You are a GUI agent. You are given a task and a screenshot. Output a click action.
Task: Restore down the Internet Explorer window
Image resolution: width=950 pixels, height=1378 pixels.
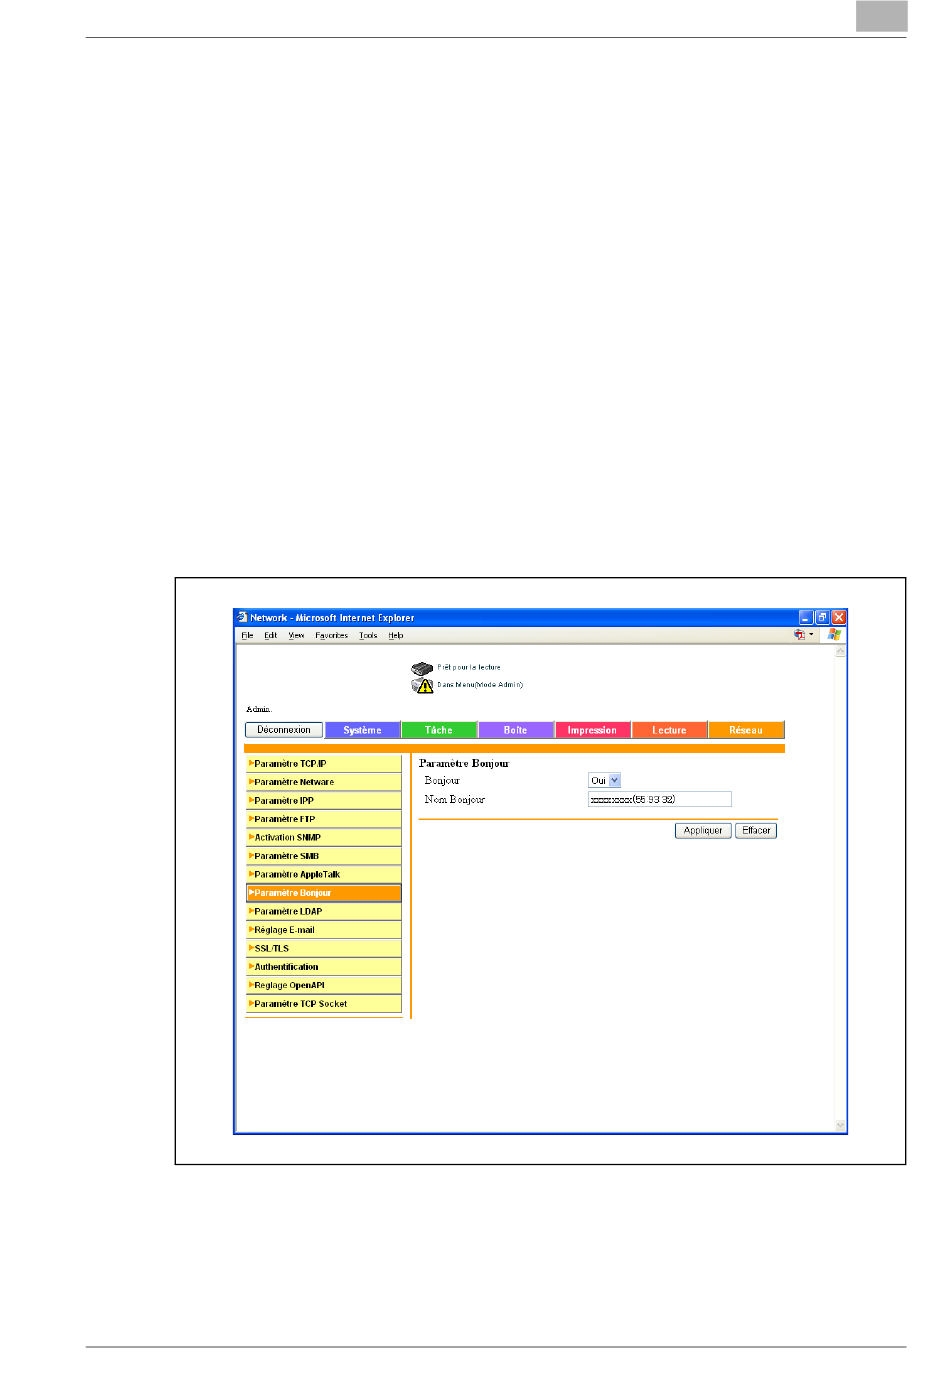click(822, 618)
